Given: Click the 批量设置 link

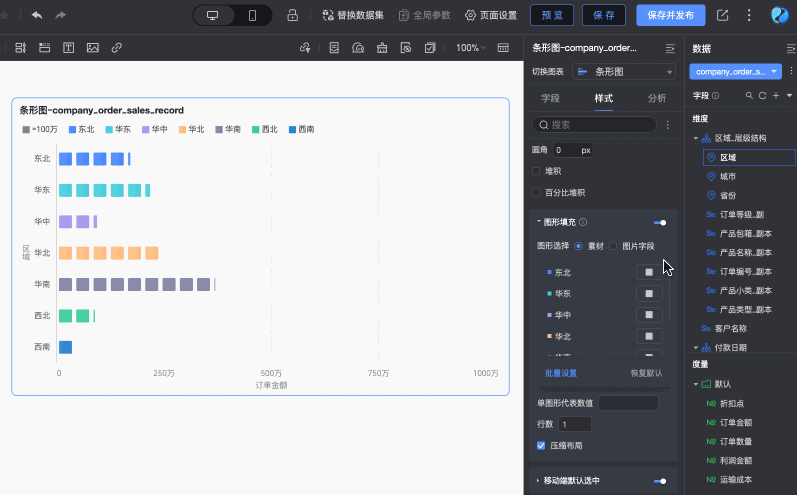Looking at the screenshot, I should (x=560, y=373).
